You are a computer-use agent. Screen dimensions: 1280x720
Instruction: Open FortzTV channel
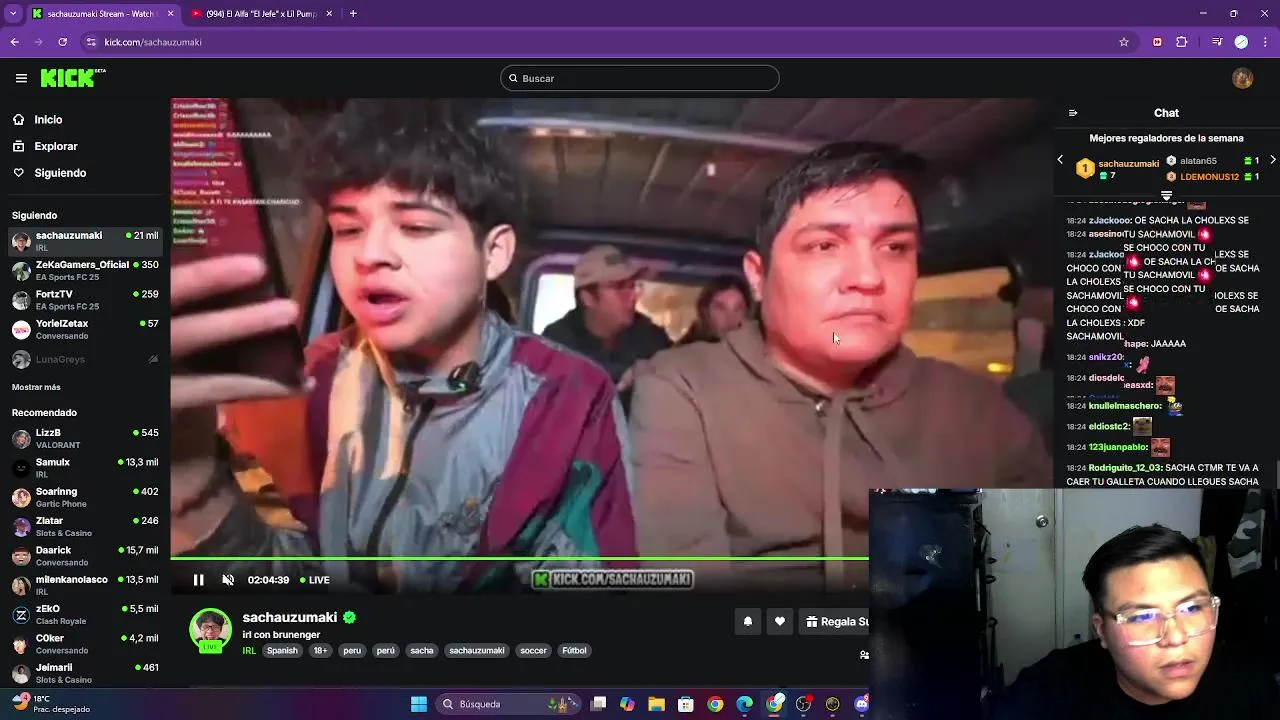coord(84,300)
